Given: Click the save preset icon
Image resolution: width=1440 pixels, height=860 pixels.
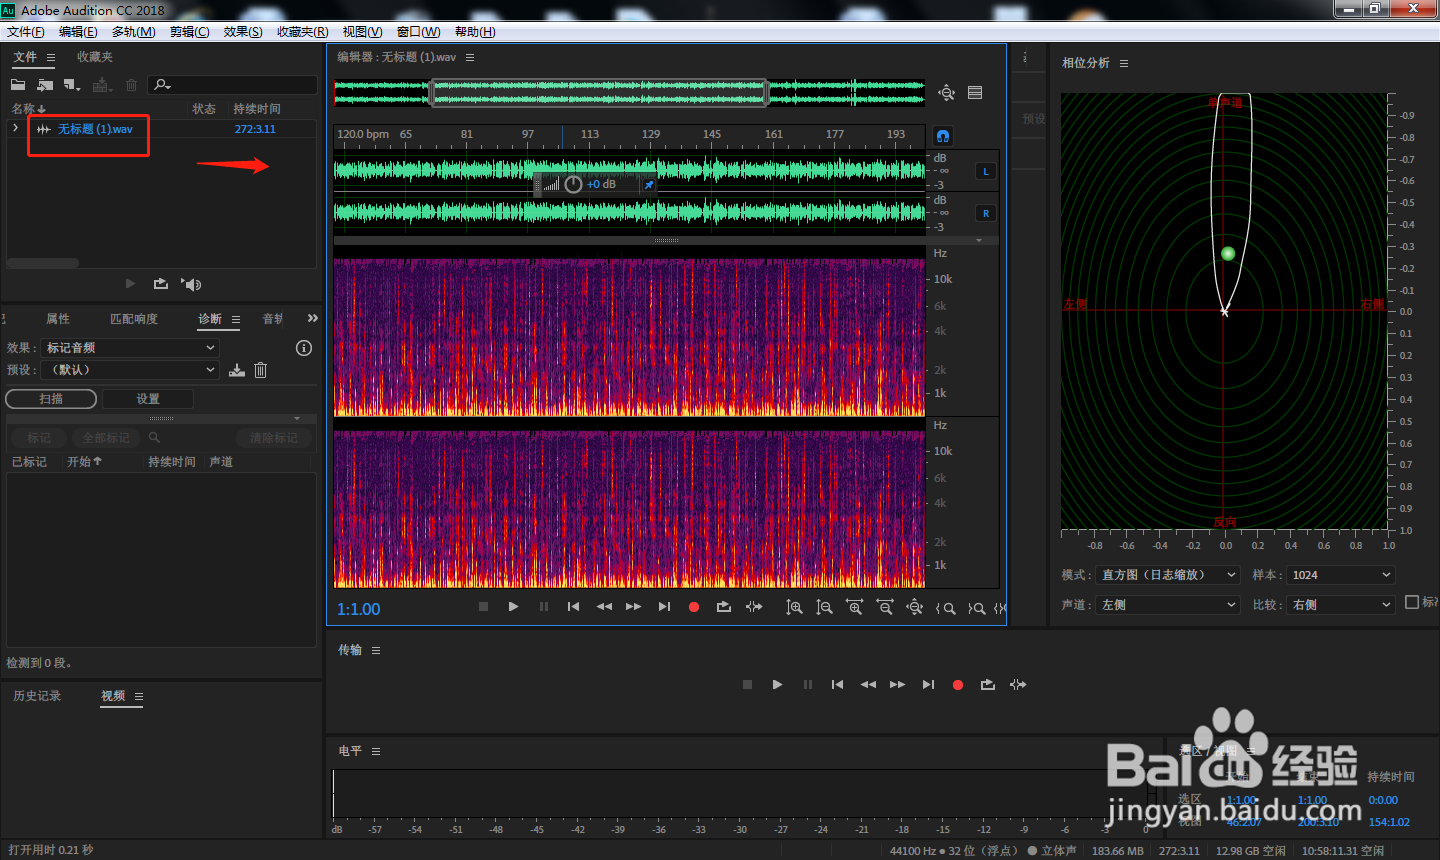Looking at the screenshot, I should click(237, 370).
